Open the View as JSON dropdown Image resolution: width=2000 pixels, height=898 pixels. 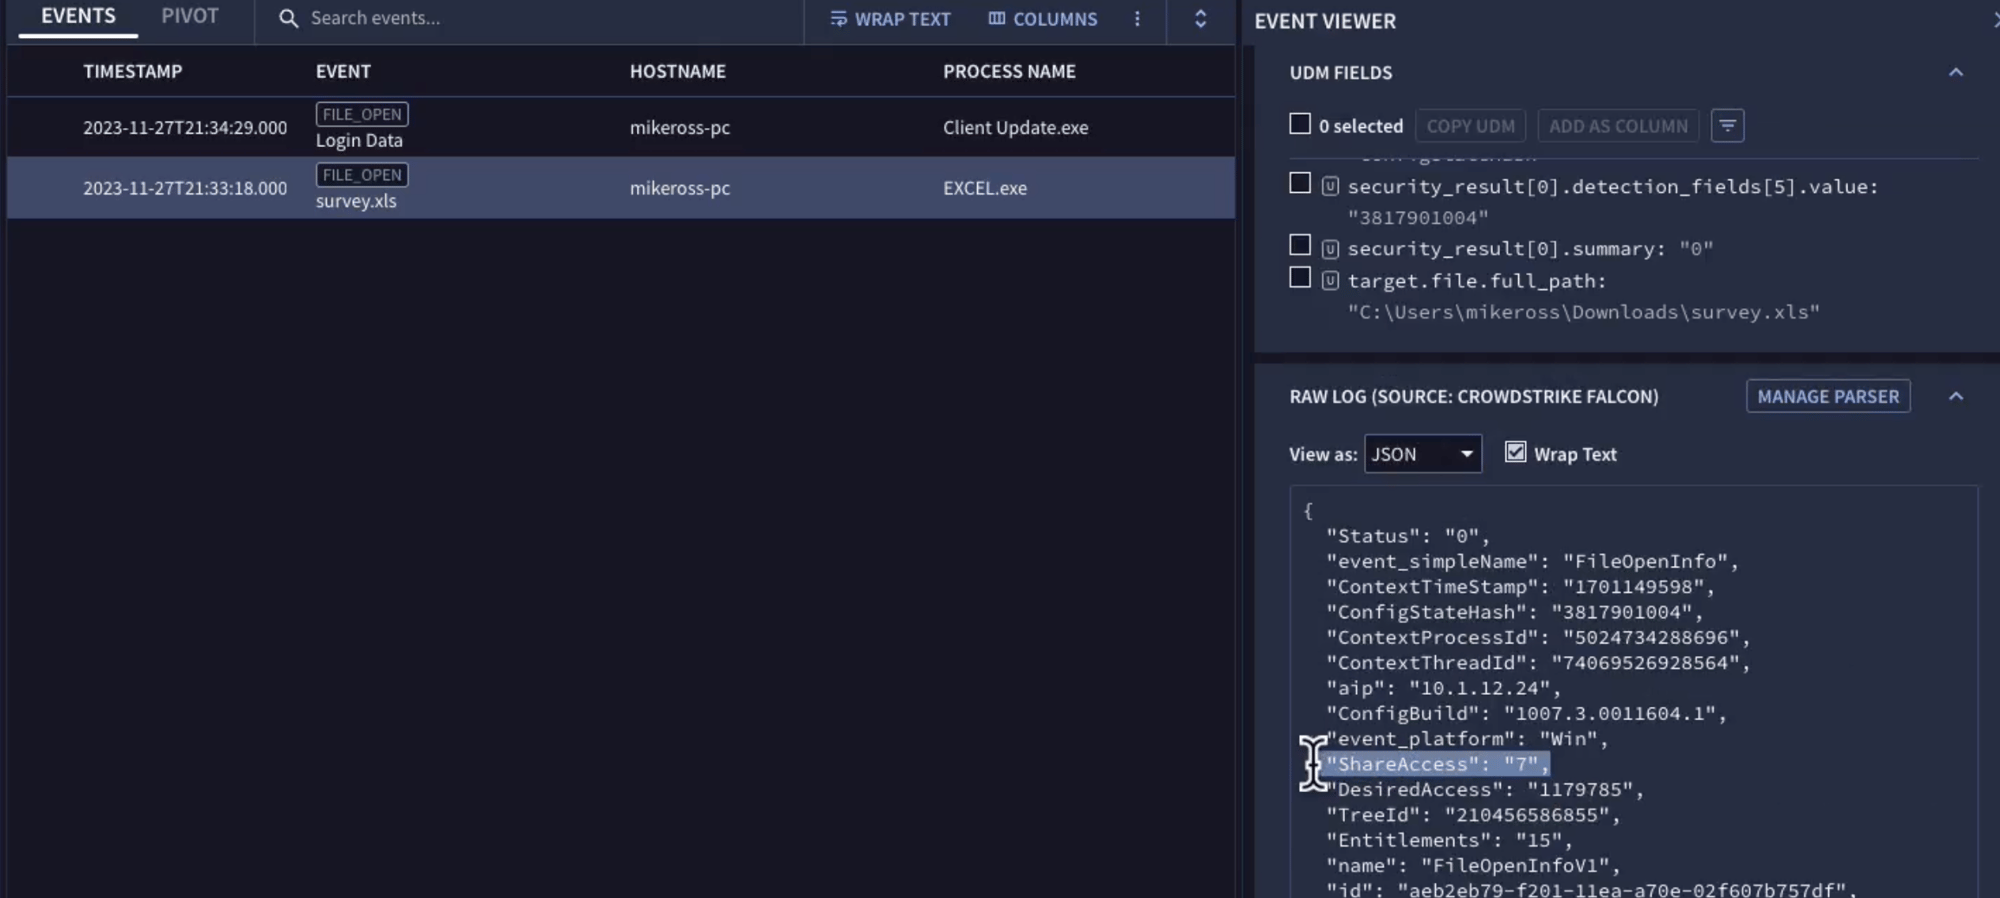(1422, 454)
